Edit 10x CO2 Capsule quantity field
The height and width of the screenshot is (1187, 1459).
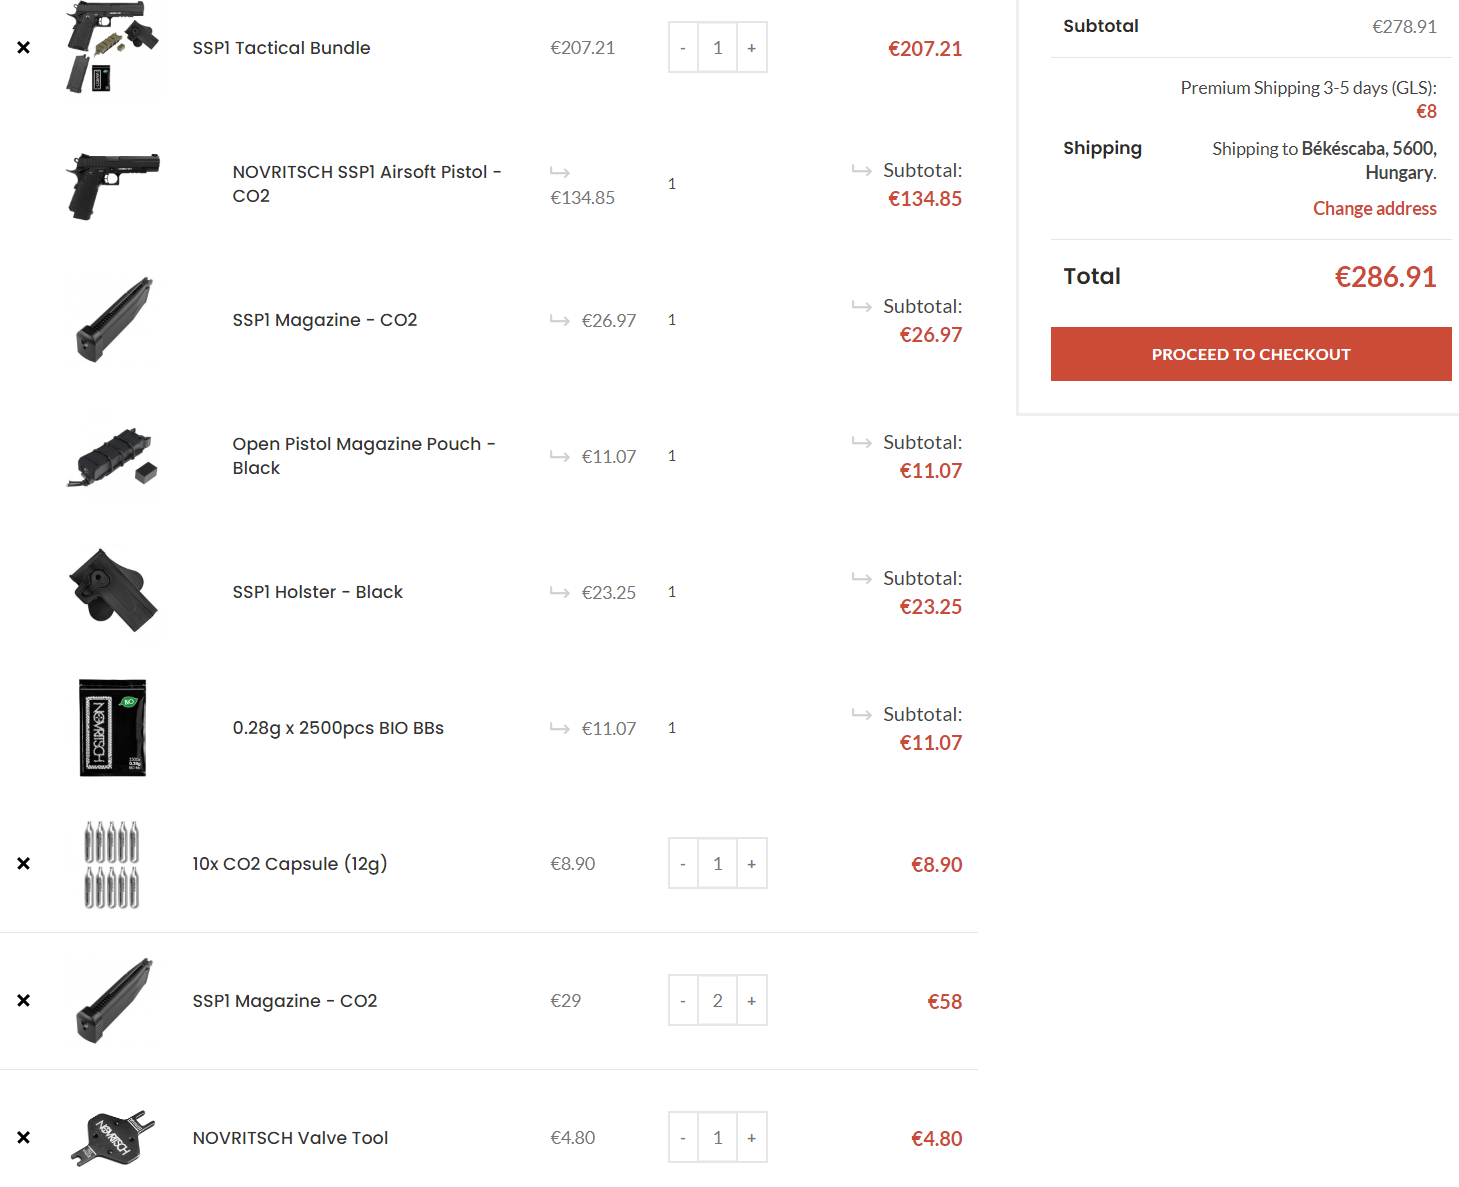(718, 864)
